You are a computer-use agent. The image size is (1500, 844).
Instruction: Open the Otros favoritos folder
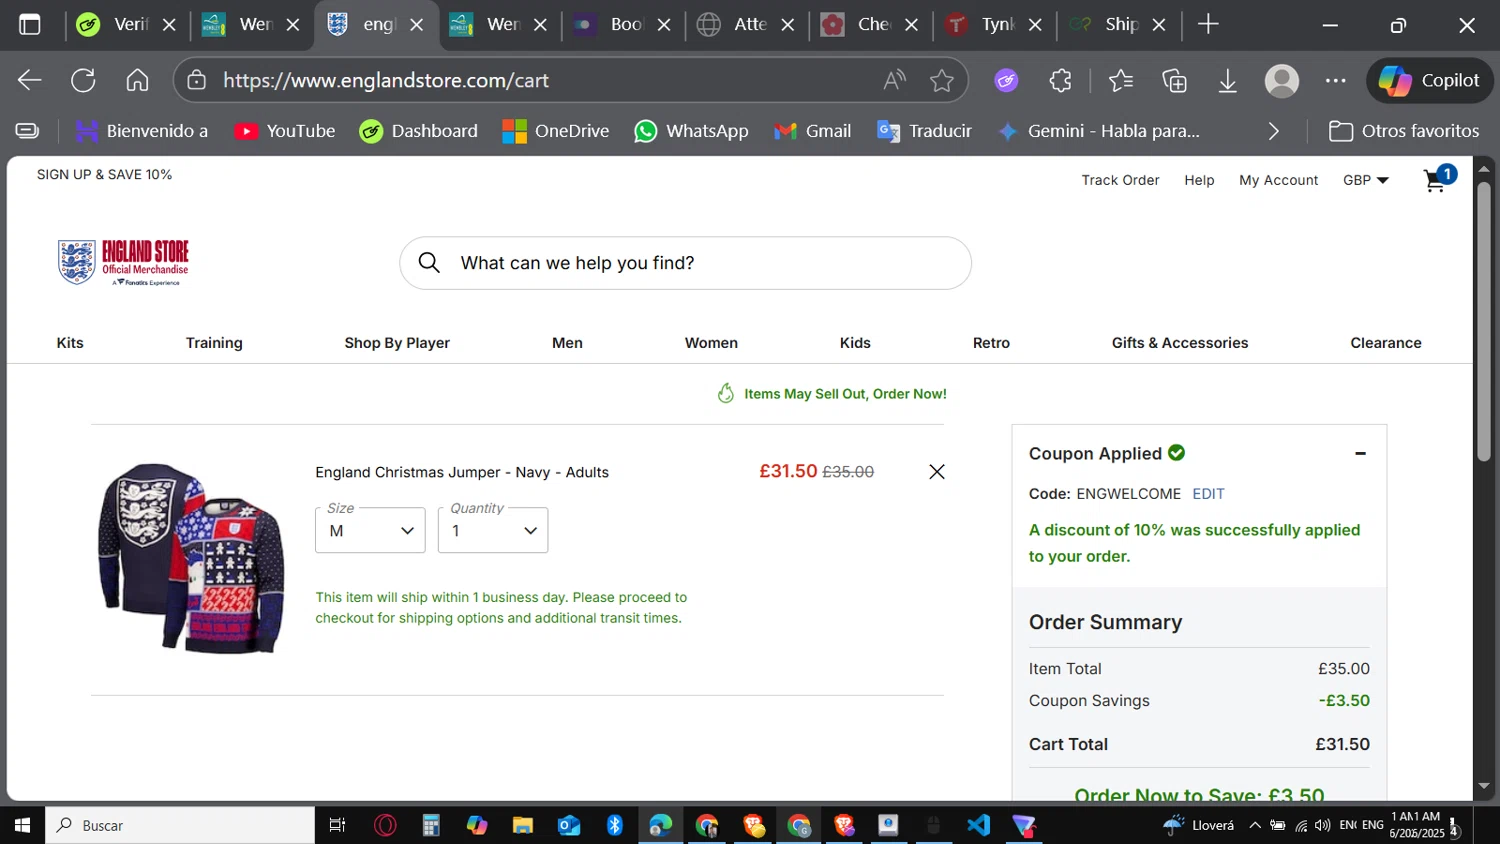[x=1404, y=131]
